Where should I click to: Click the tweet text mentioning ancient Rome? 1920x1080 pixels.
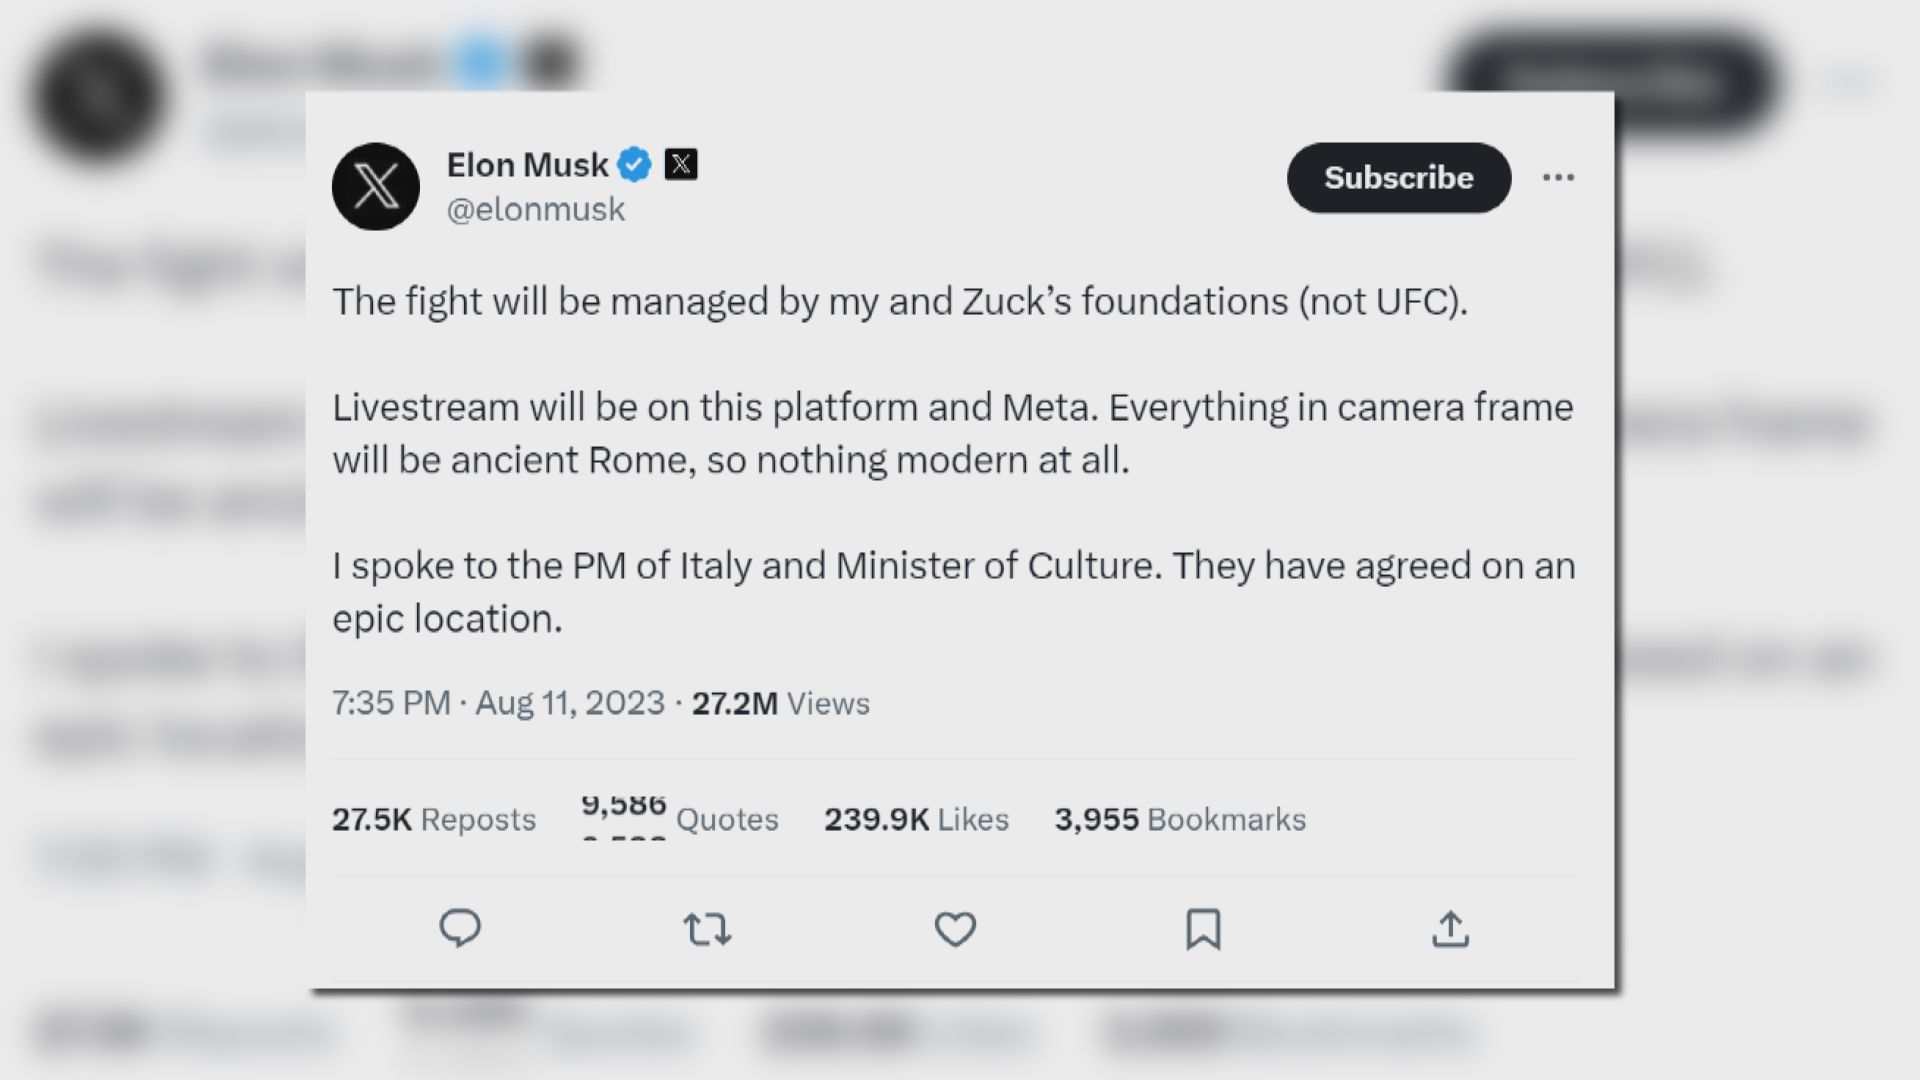pyautogui.click(x=730, y=460)
